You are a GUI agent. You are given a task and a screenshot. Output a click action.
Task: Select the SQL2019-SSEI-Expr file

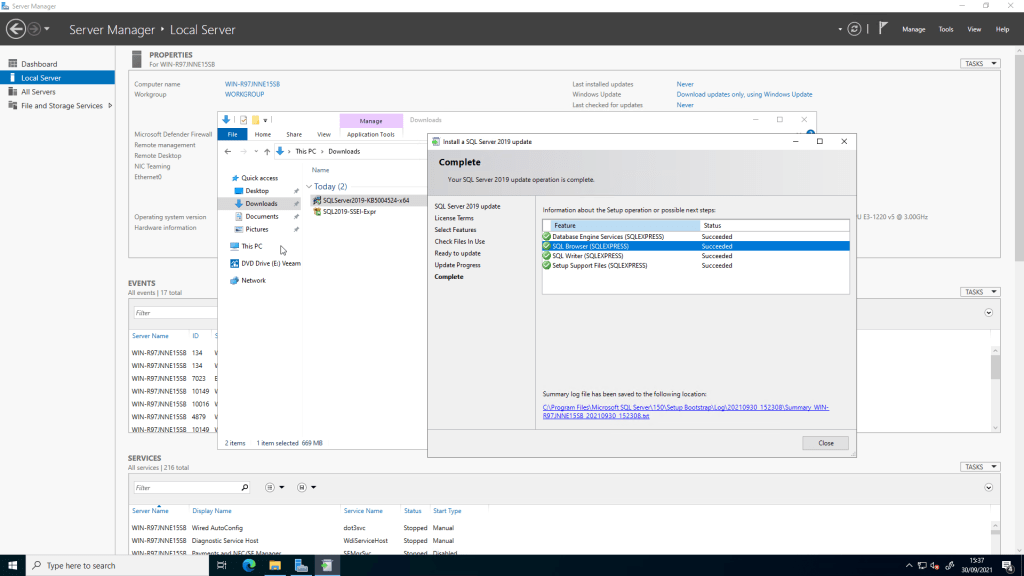[x=349, y=212]
